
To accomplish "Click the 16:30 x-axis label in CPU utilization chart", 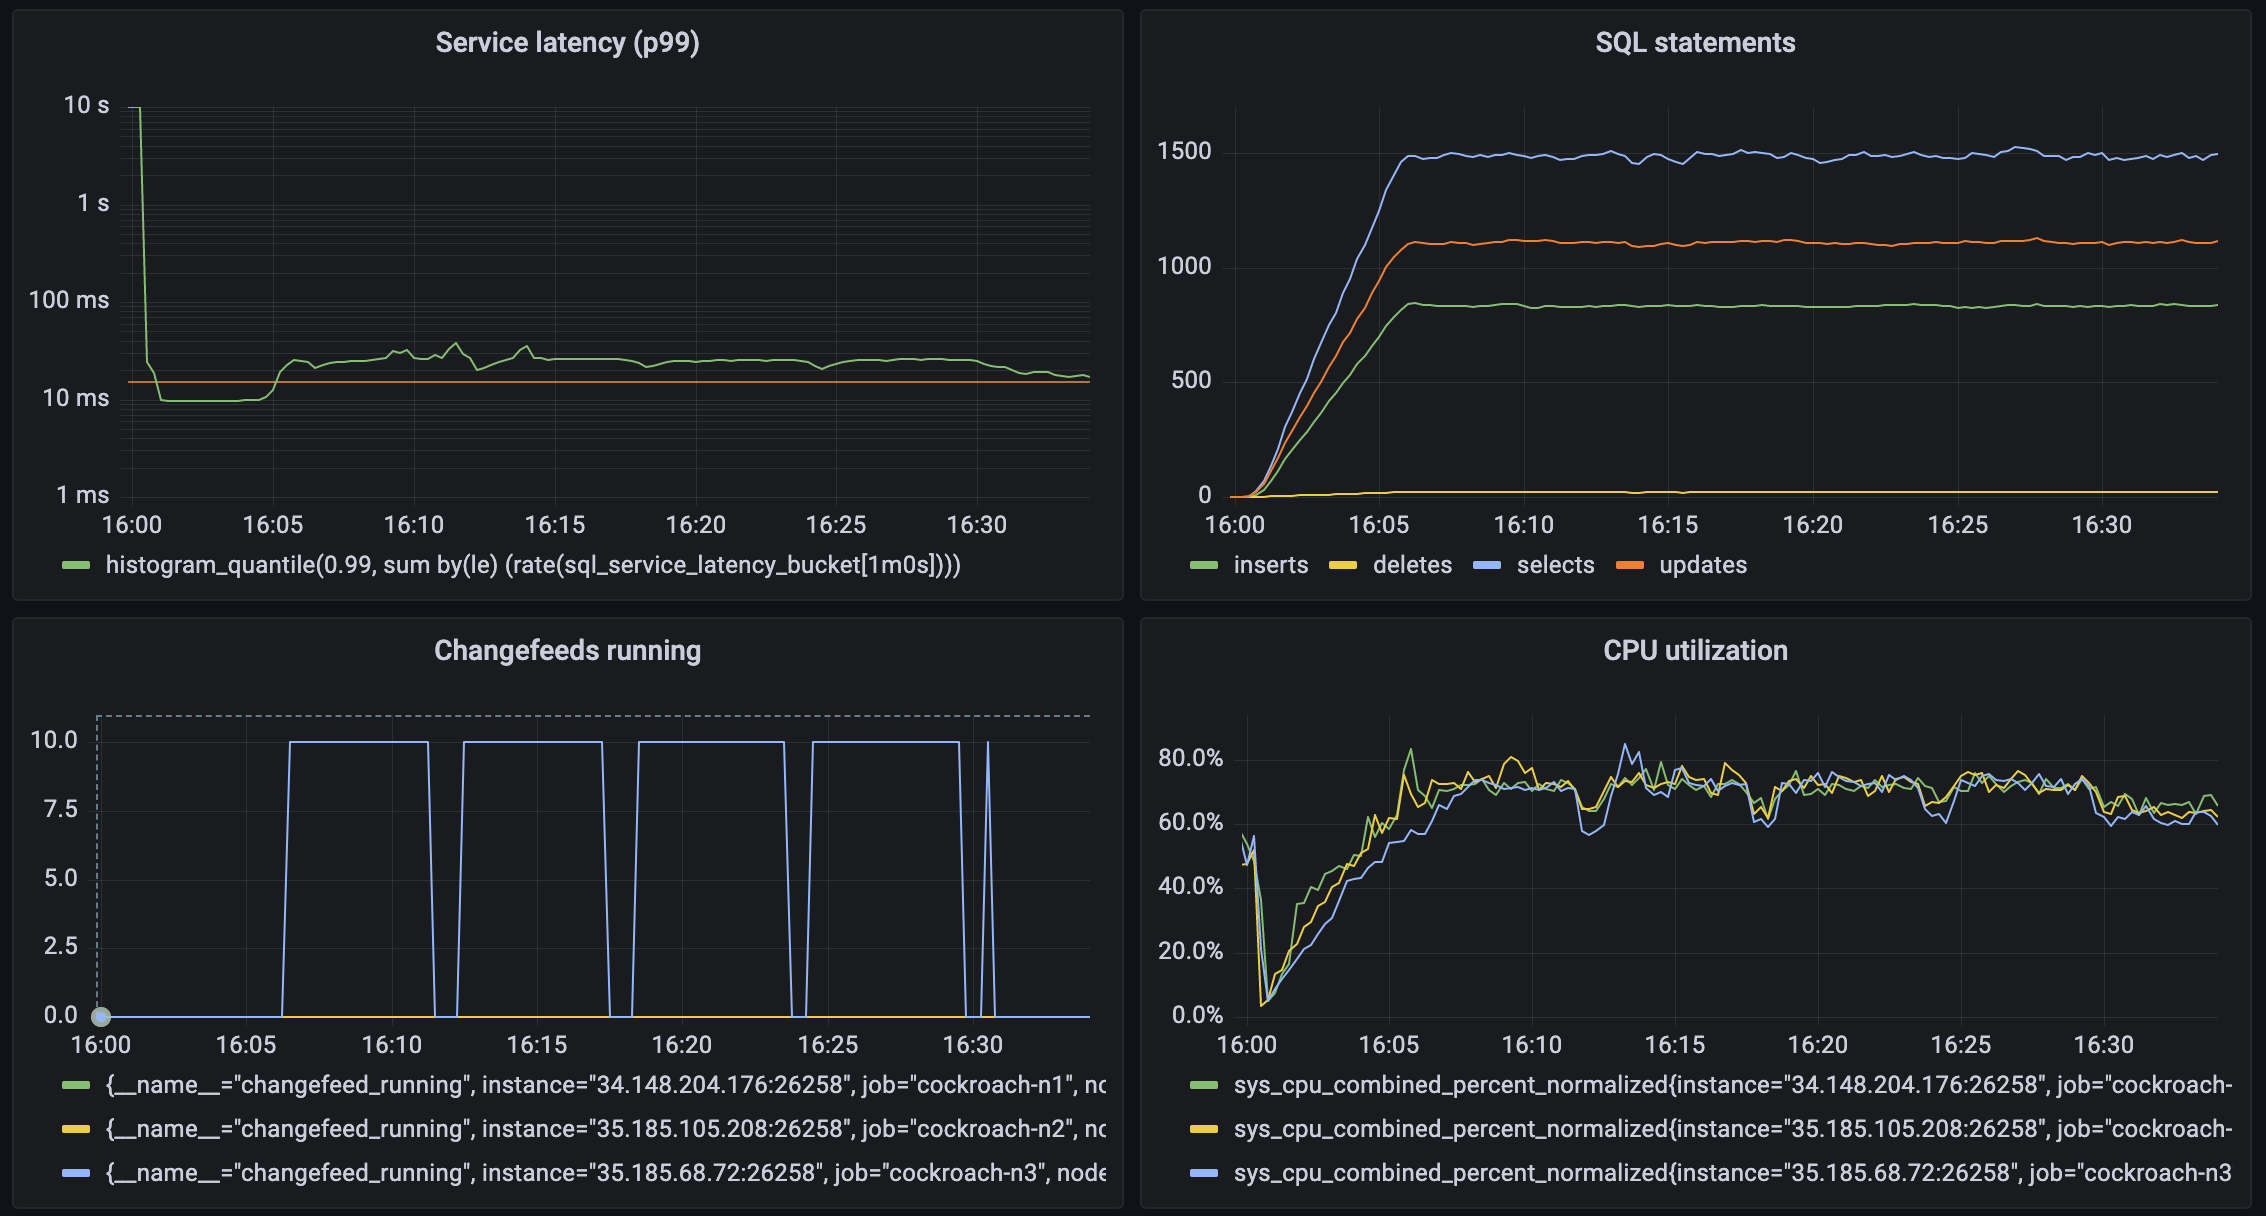I will pyautogui.click(x=2103, y=1045).
